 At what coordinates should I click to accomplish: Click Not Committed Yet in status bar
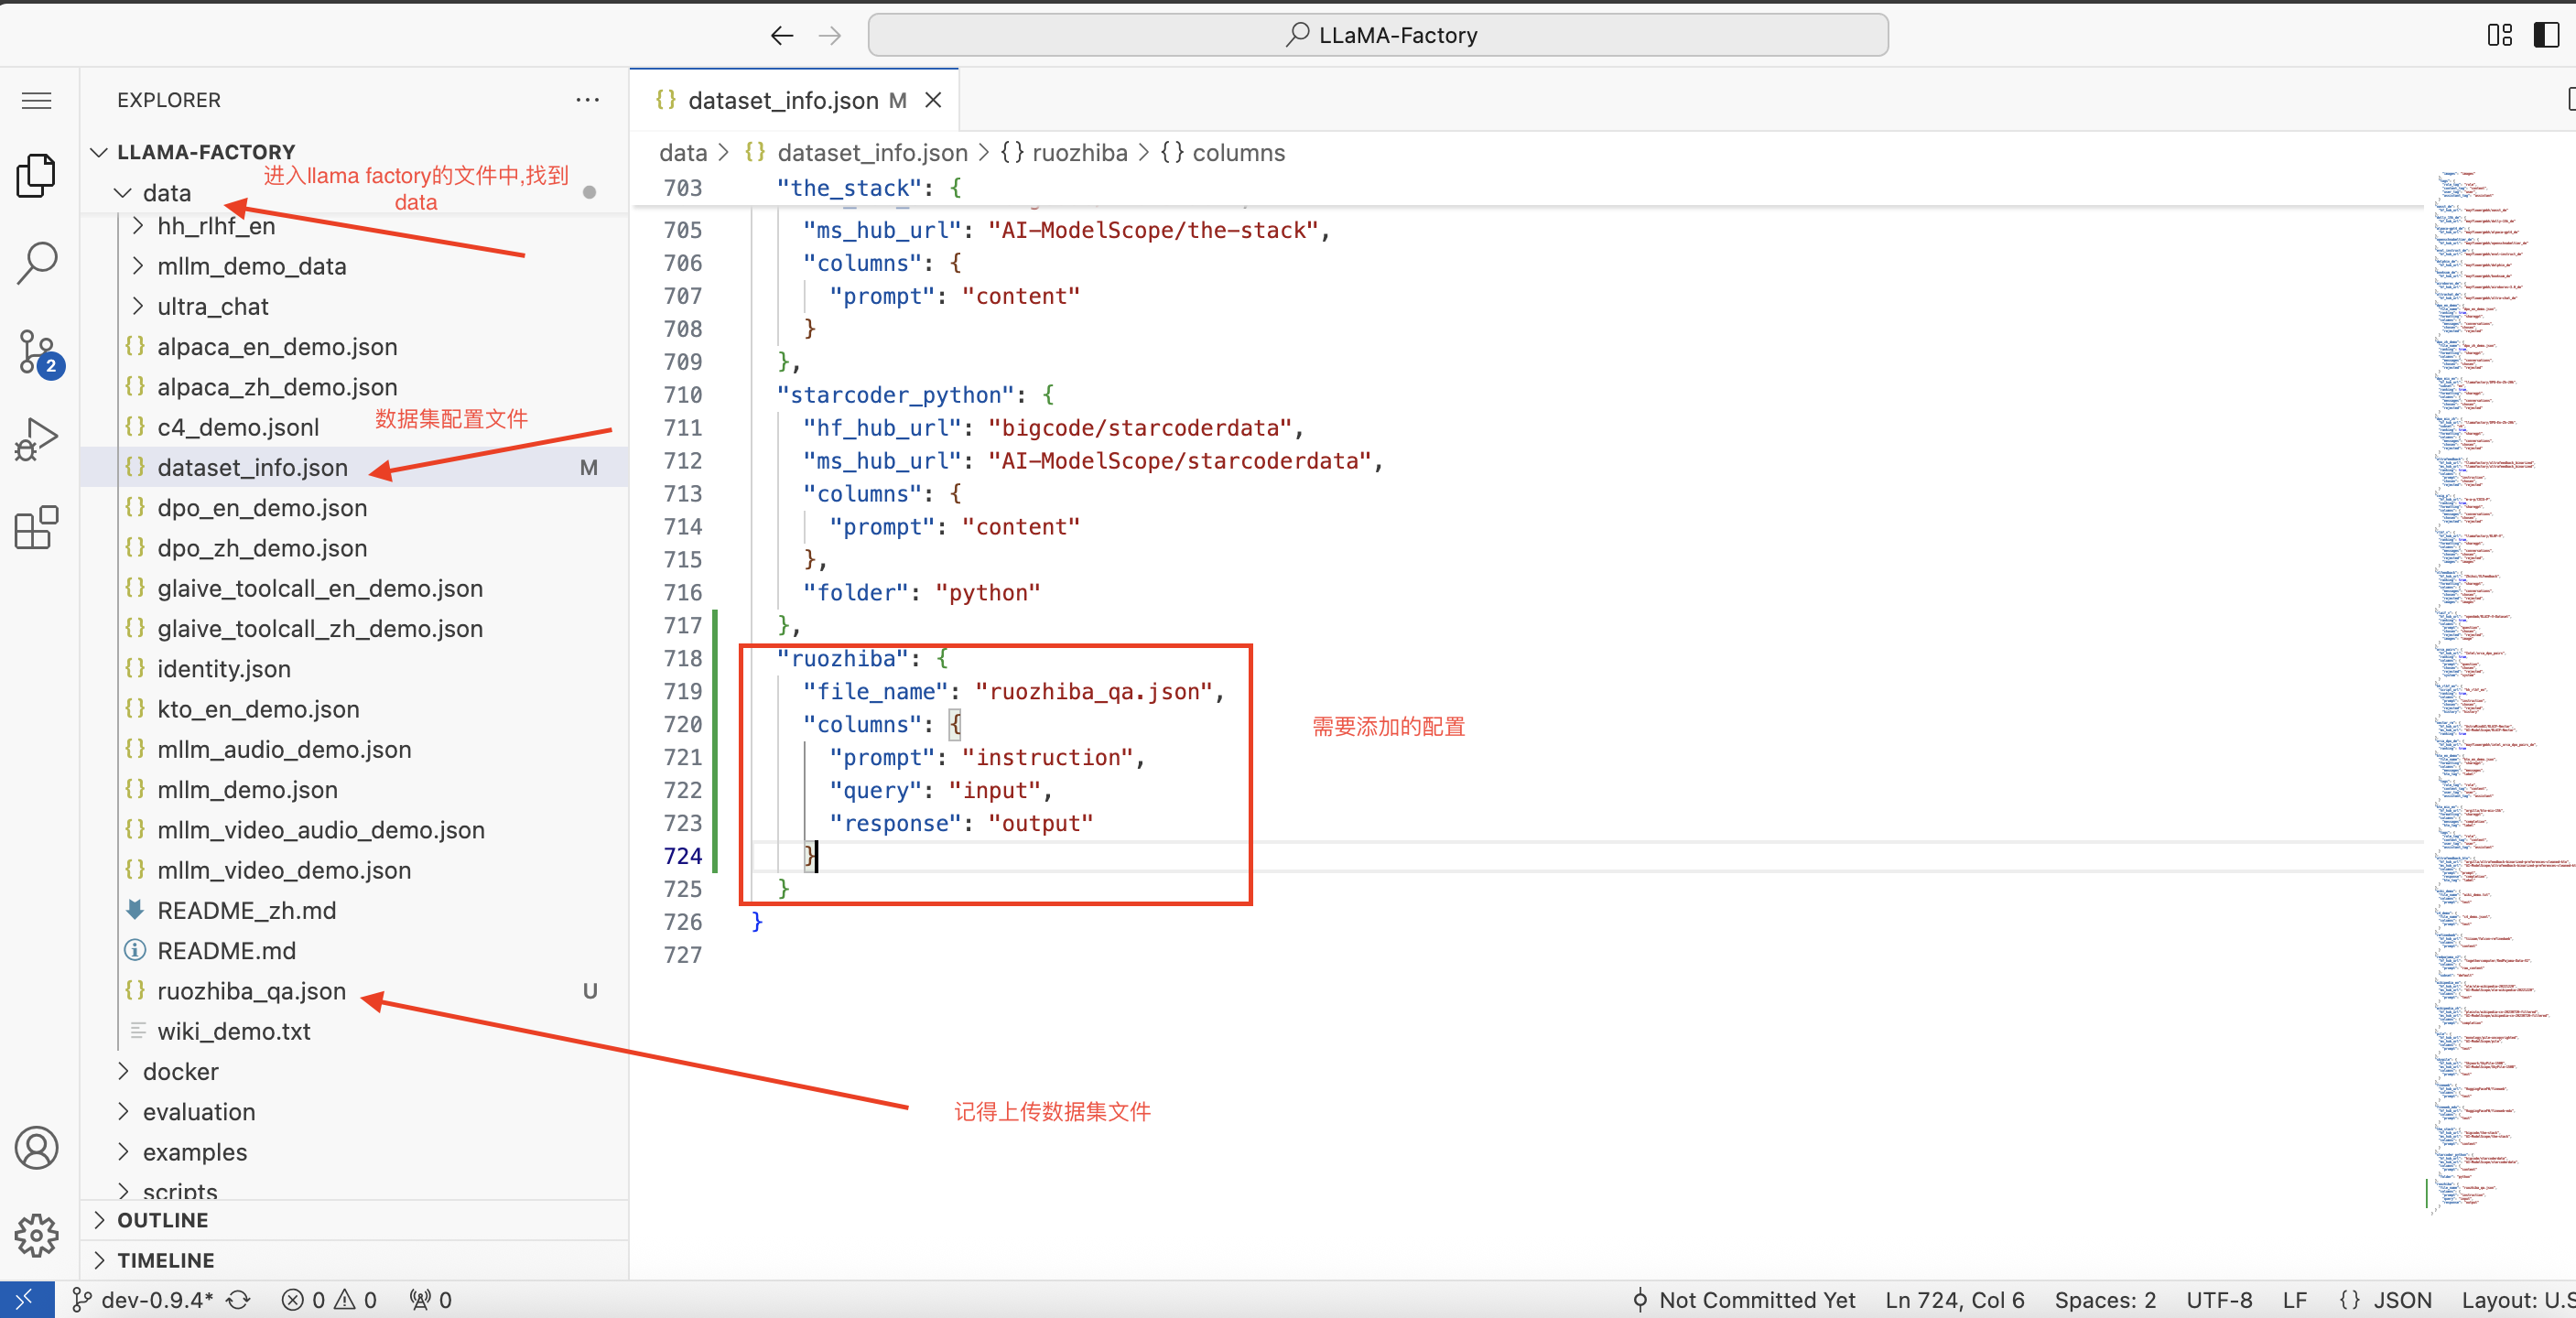[x=1744, y=1300]
